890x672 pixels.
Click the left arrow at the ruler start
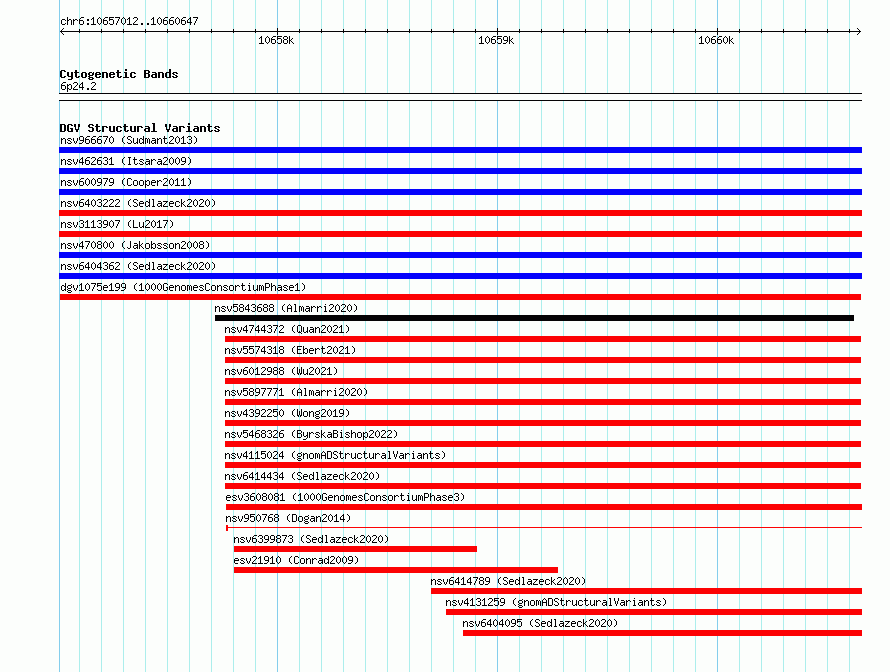(x=62, y=32)
